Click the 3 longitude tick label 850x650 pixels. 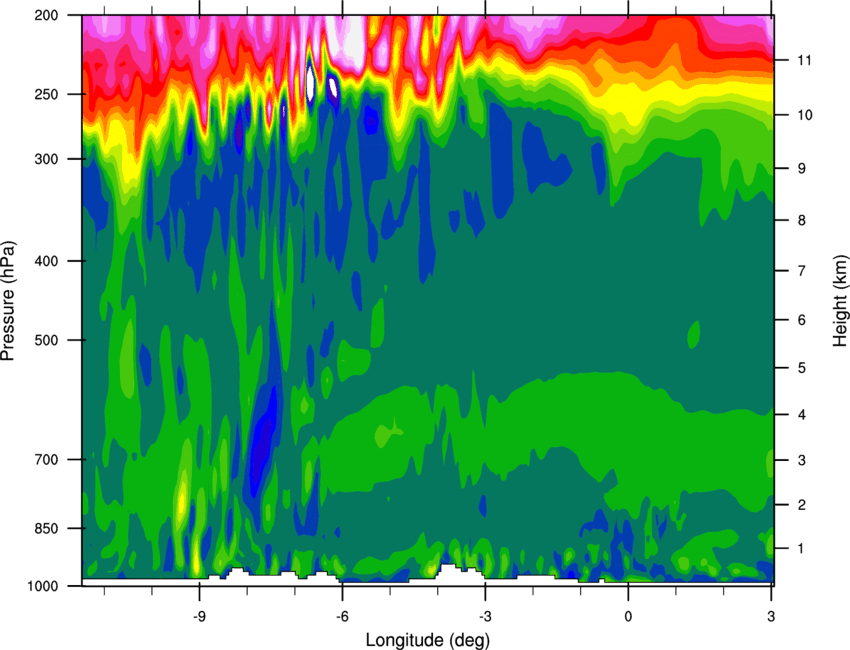pyautogui.click(x=771, y=616)
